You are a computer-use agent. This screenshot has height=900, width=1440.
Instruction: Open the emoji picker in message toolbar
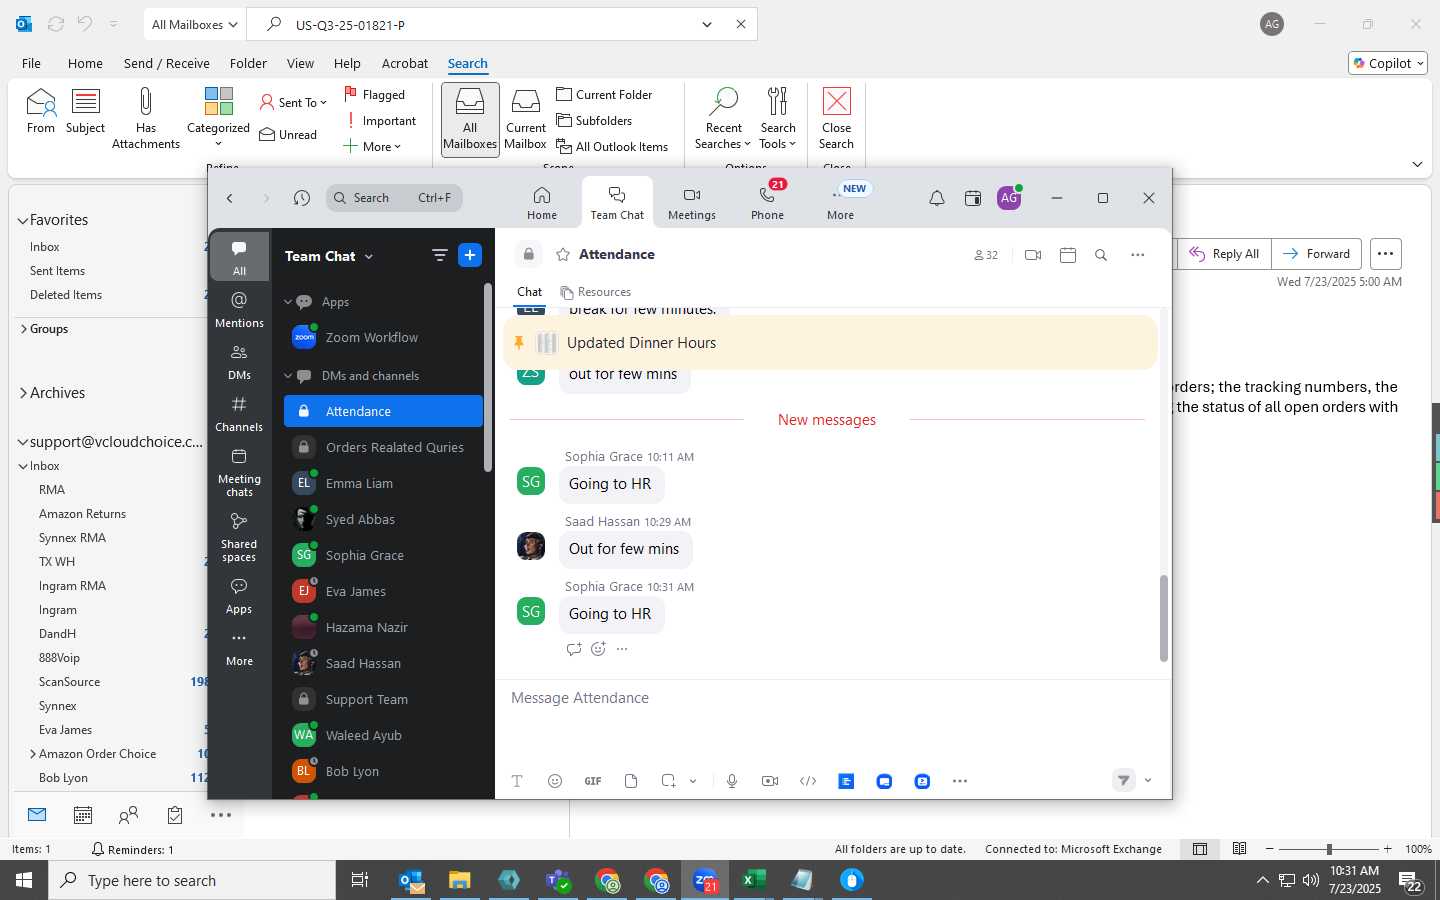click(x=555, y=781)
